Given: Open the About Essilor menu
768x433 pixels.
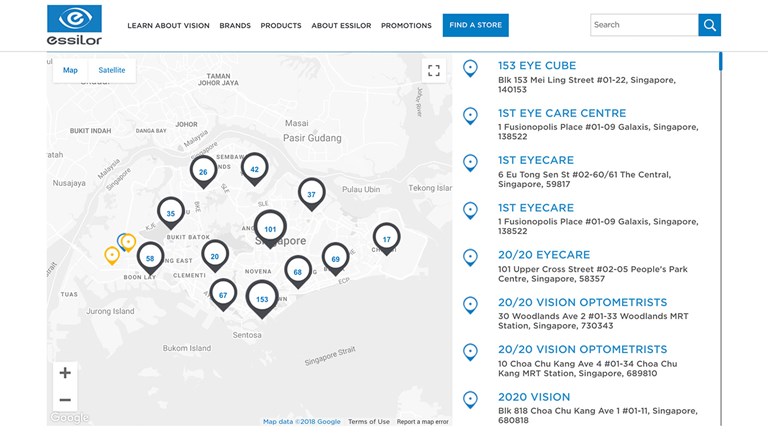Looking at the screenshot, I should click(x=341, y=25).
